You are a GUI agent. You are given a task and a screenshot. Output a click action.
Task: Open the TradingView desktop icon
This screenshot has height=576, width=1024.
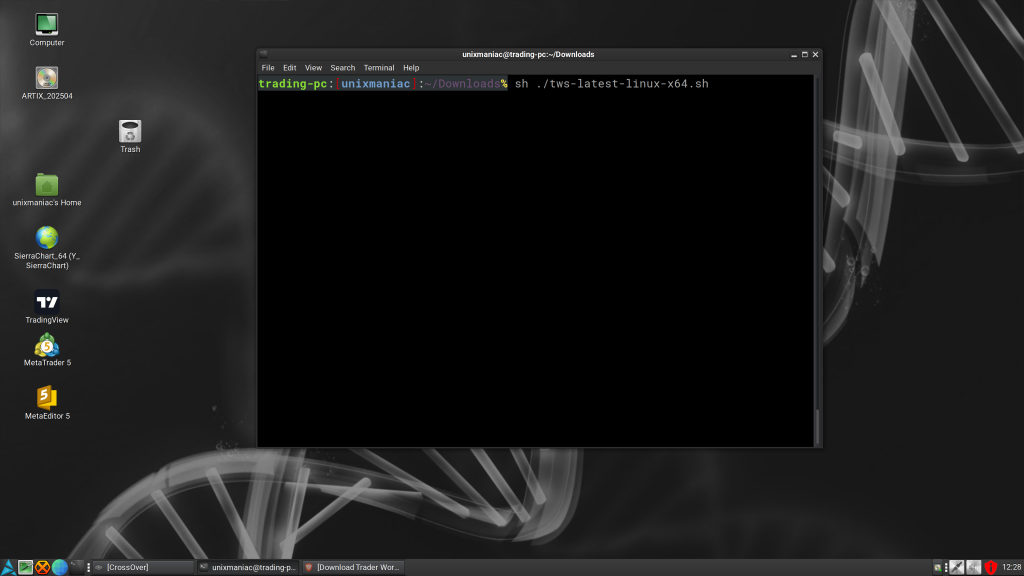(46, 301)
